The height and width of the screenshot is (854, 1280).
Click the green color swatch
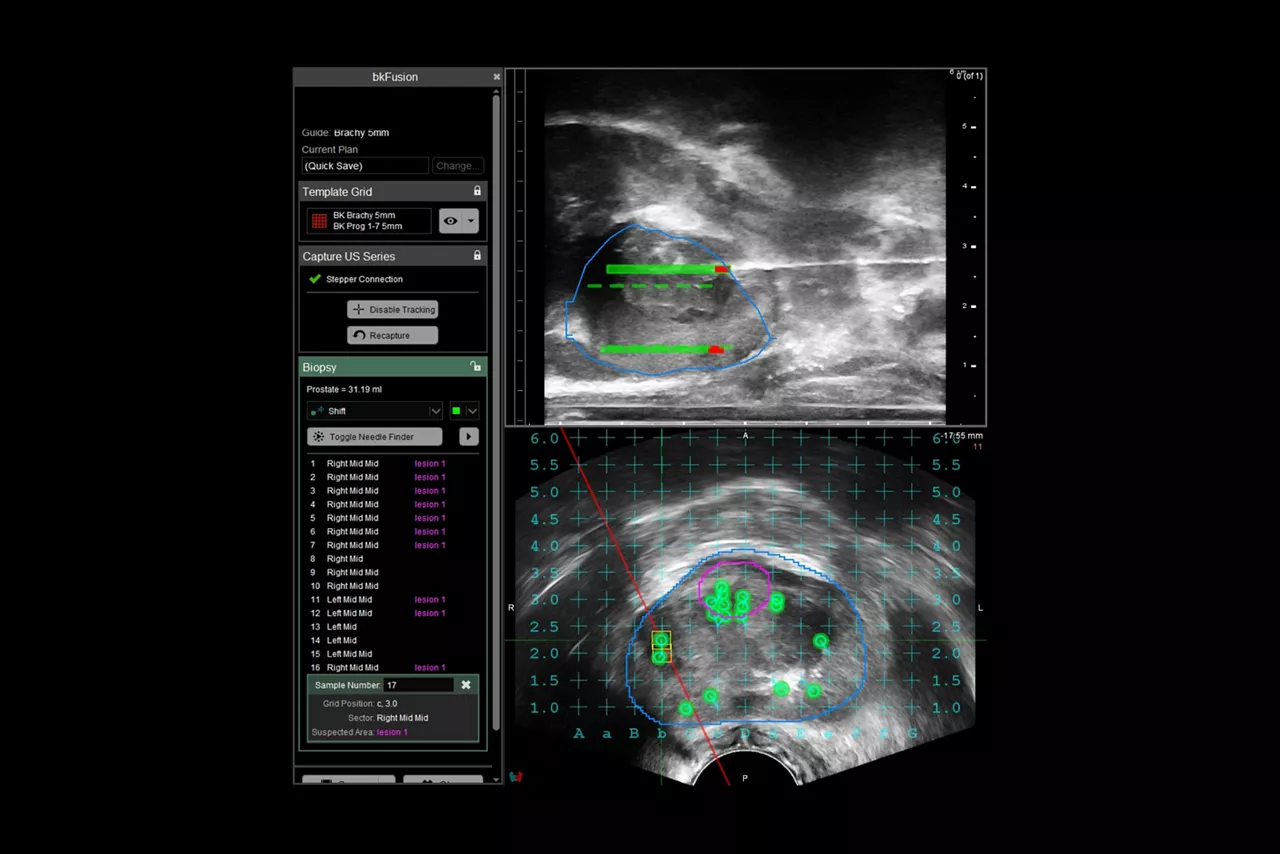coord(457,411)
